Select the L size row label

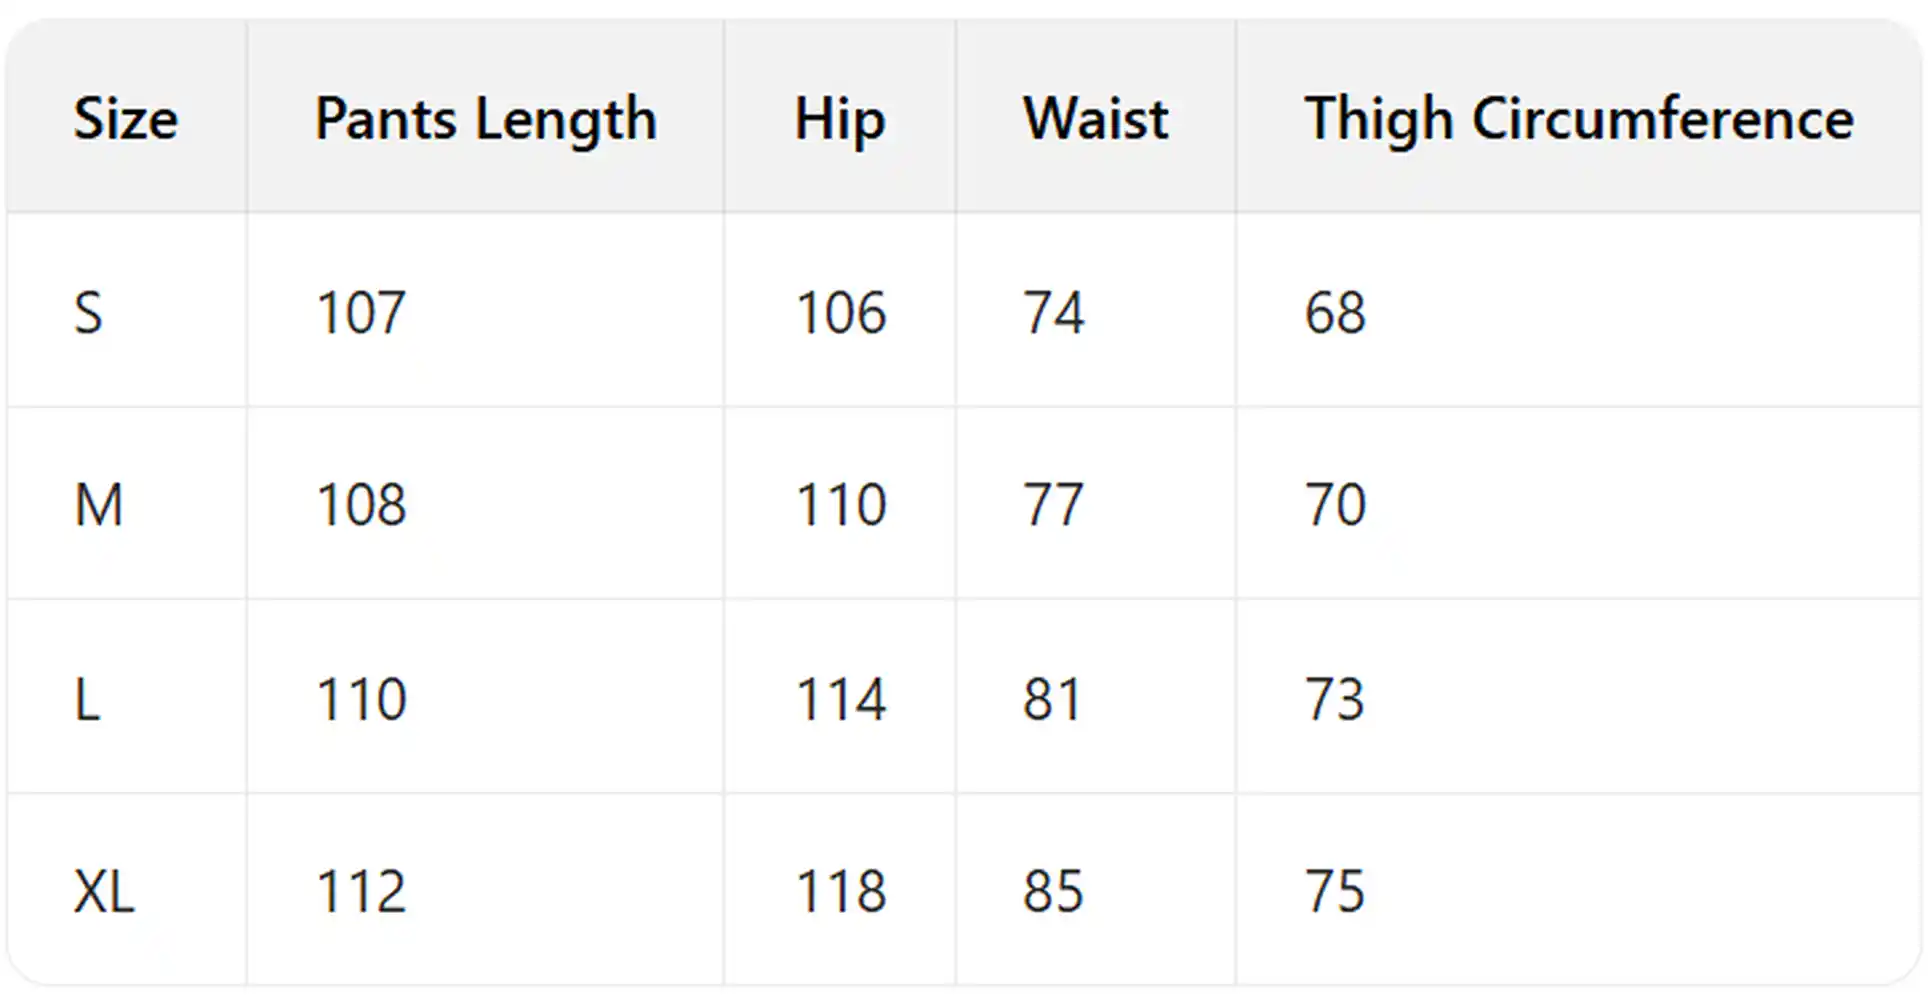(x=88, y=698)
